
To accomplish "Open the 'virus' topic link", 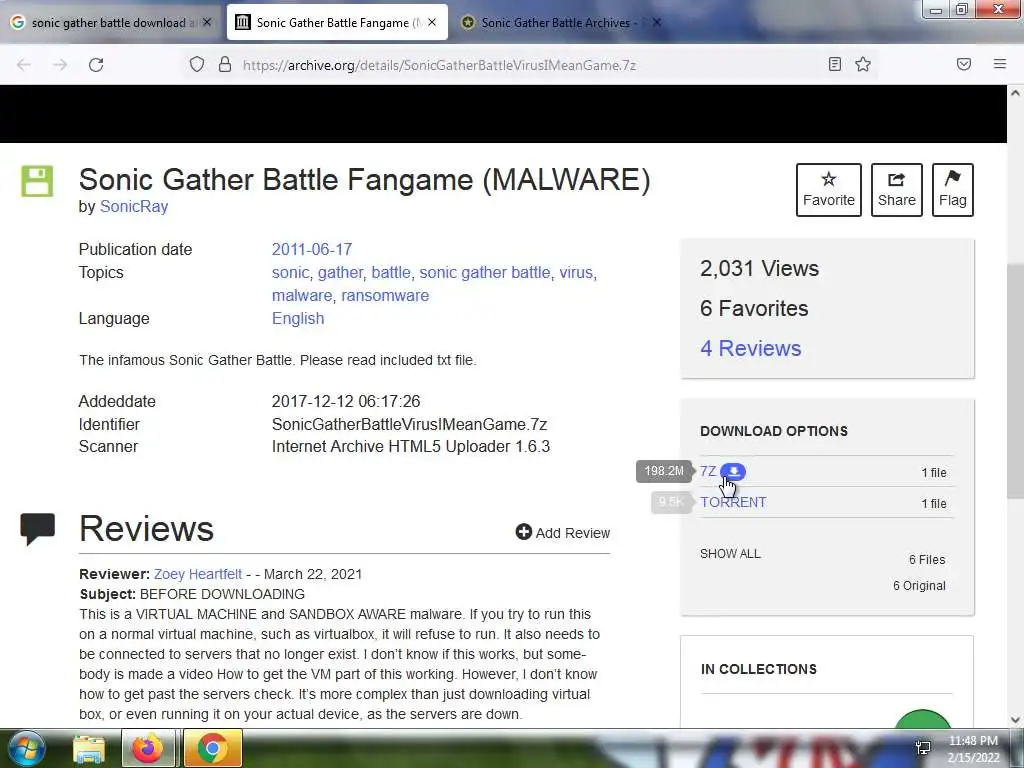I will click(x=576, y=272).
